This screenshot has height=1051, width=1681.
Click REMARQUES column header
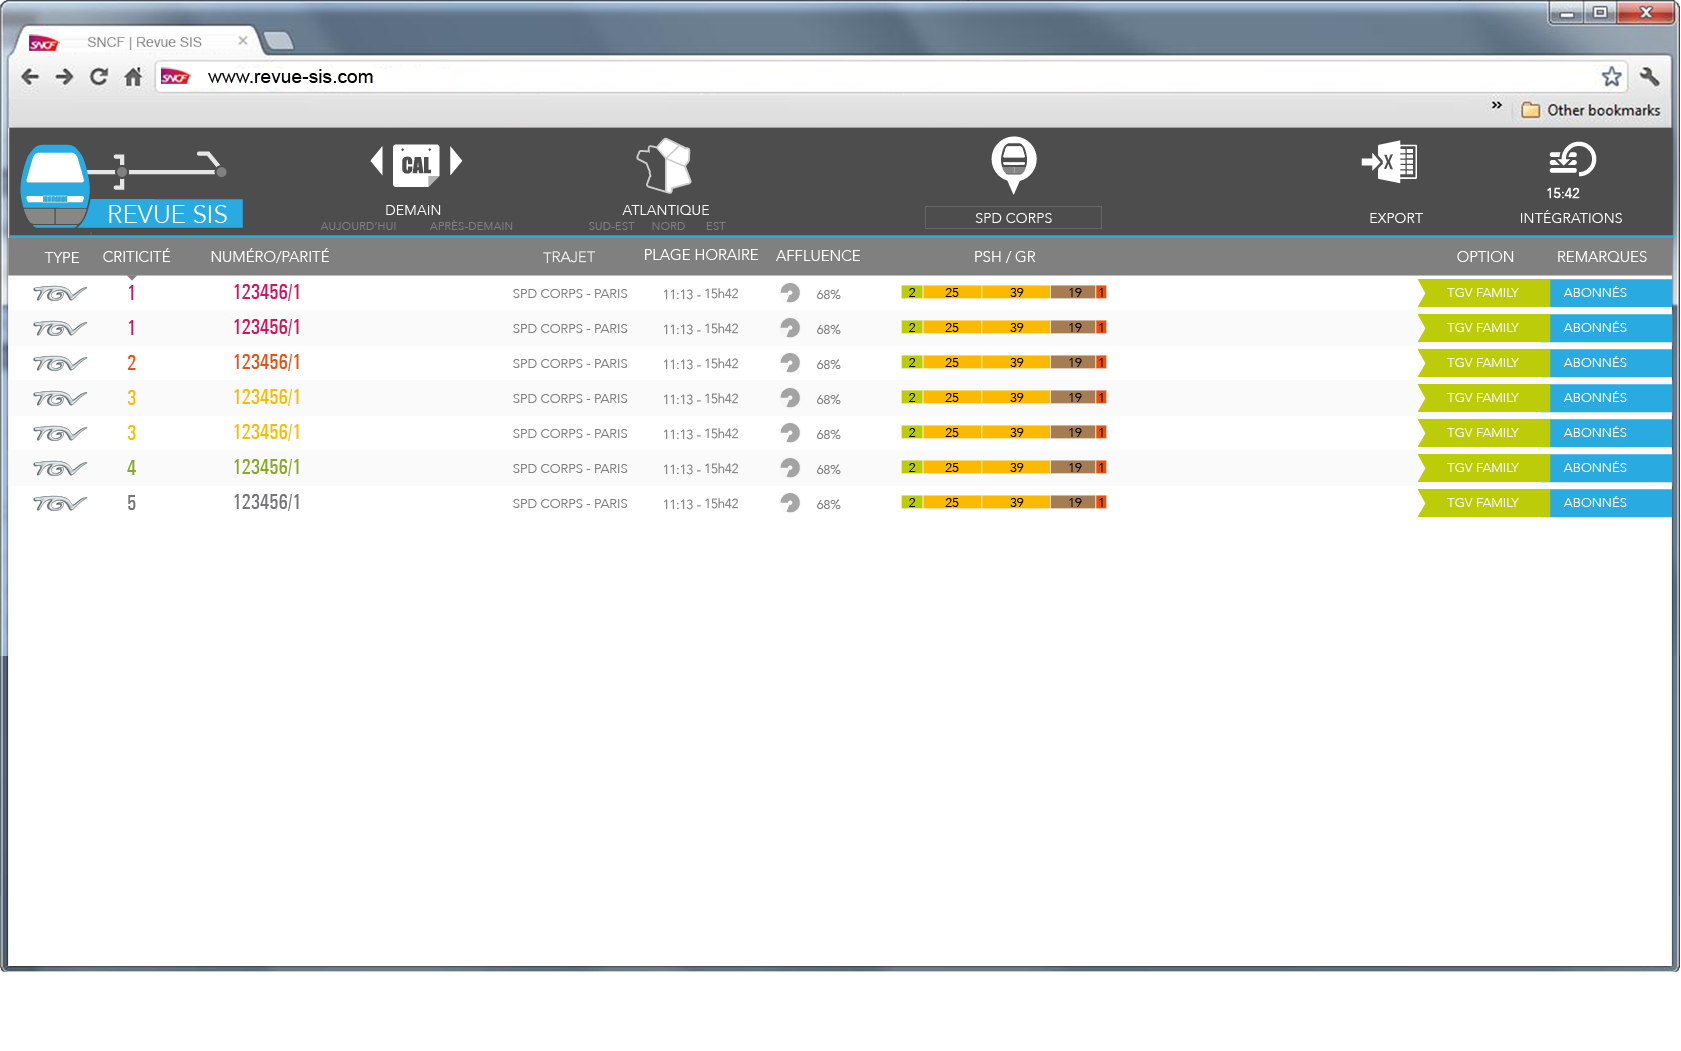(1602, 257)
